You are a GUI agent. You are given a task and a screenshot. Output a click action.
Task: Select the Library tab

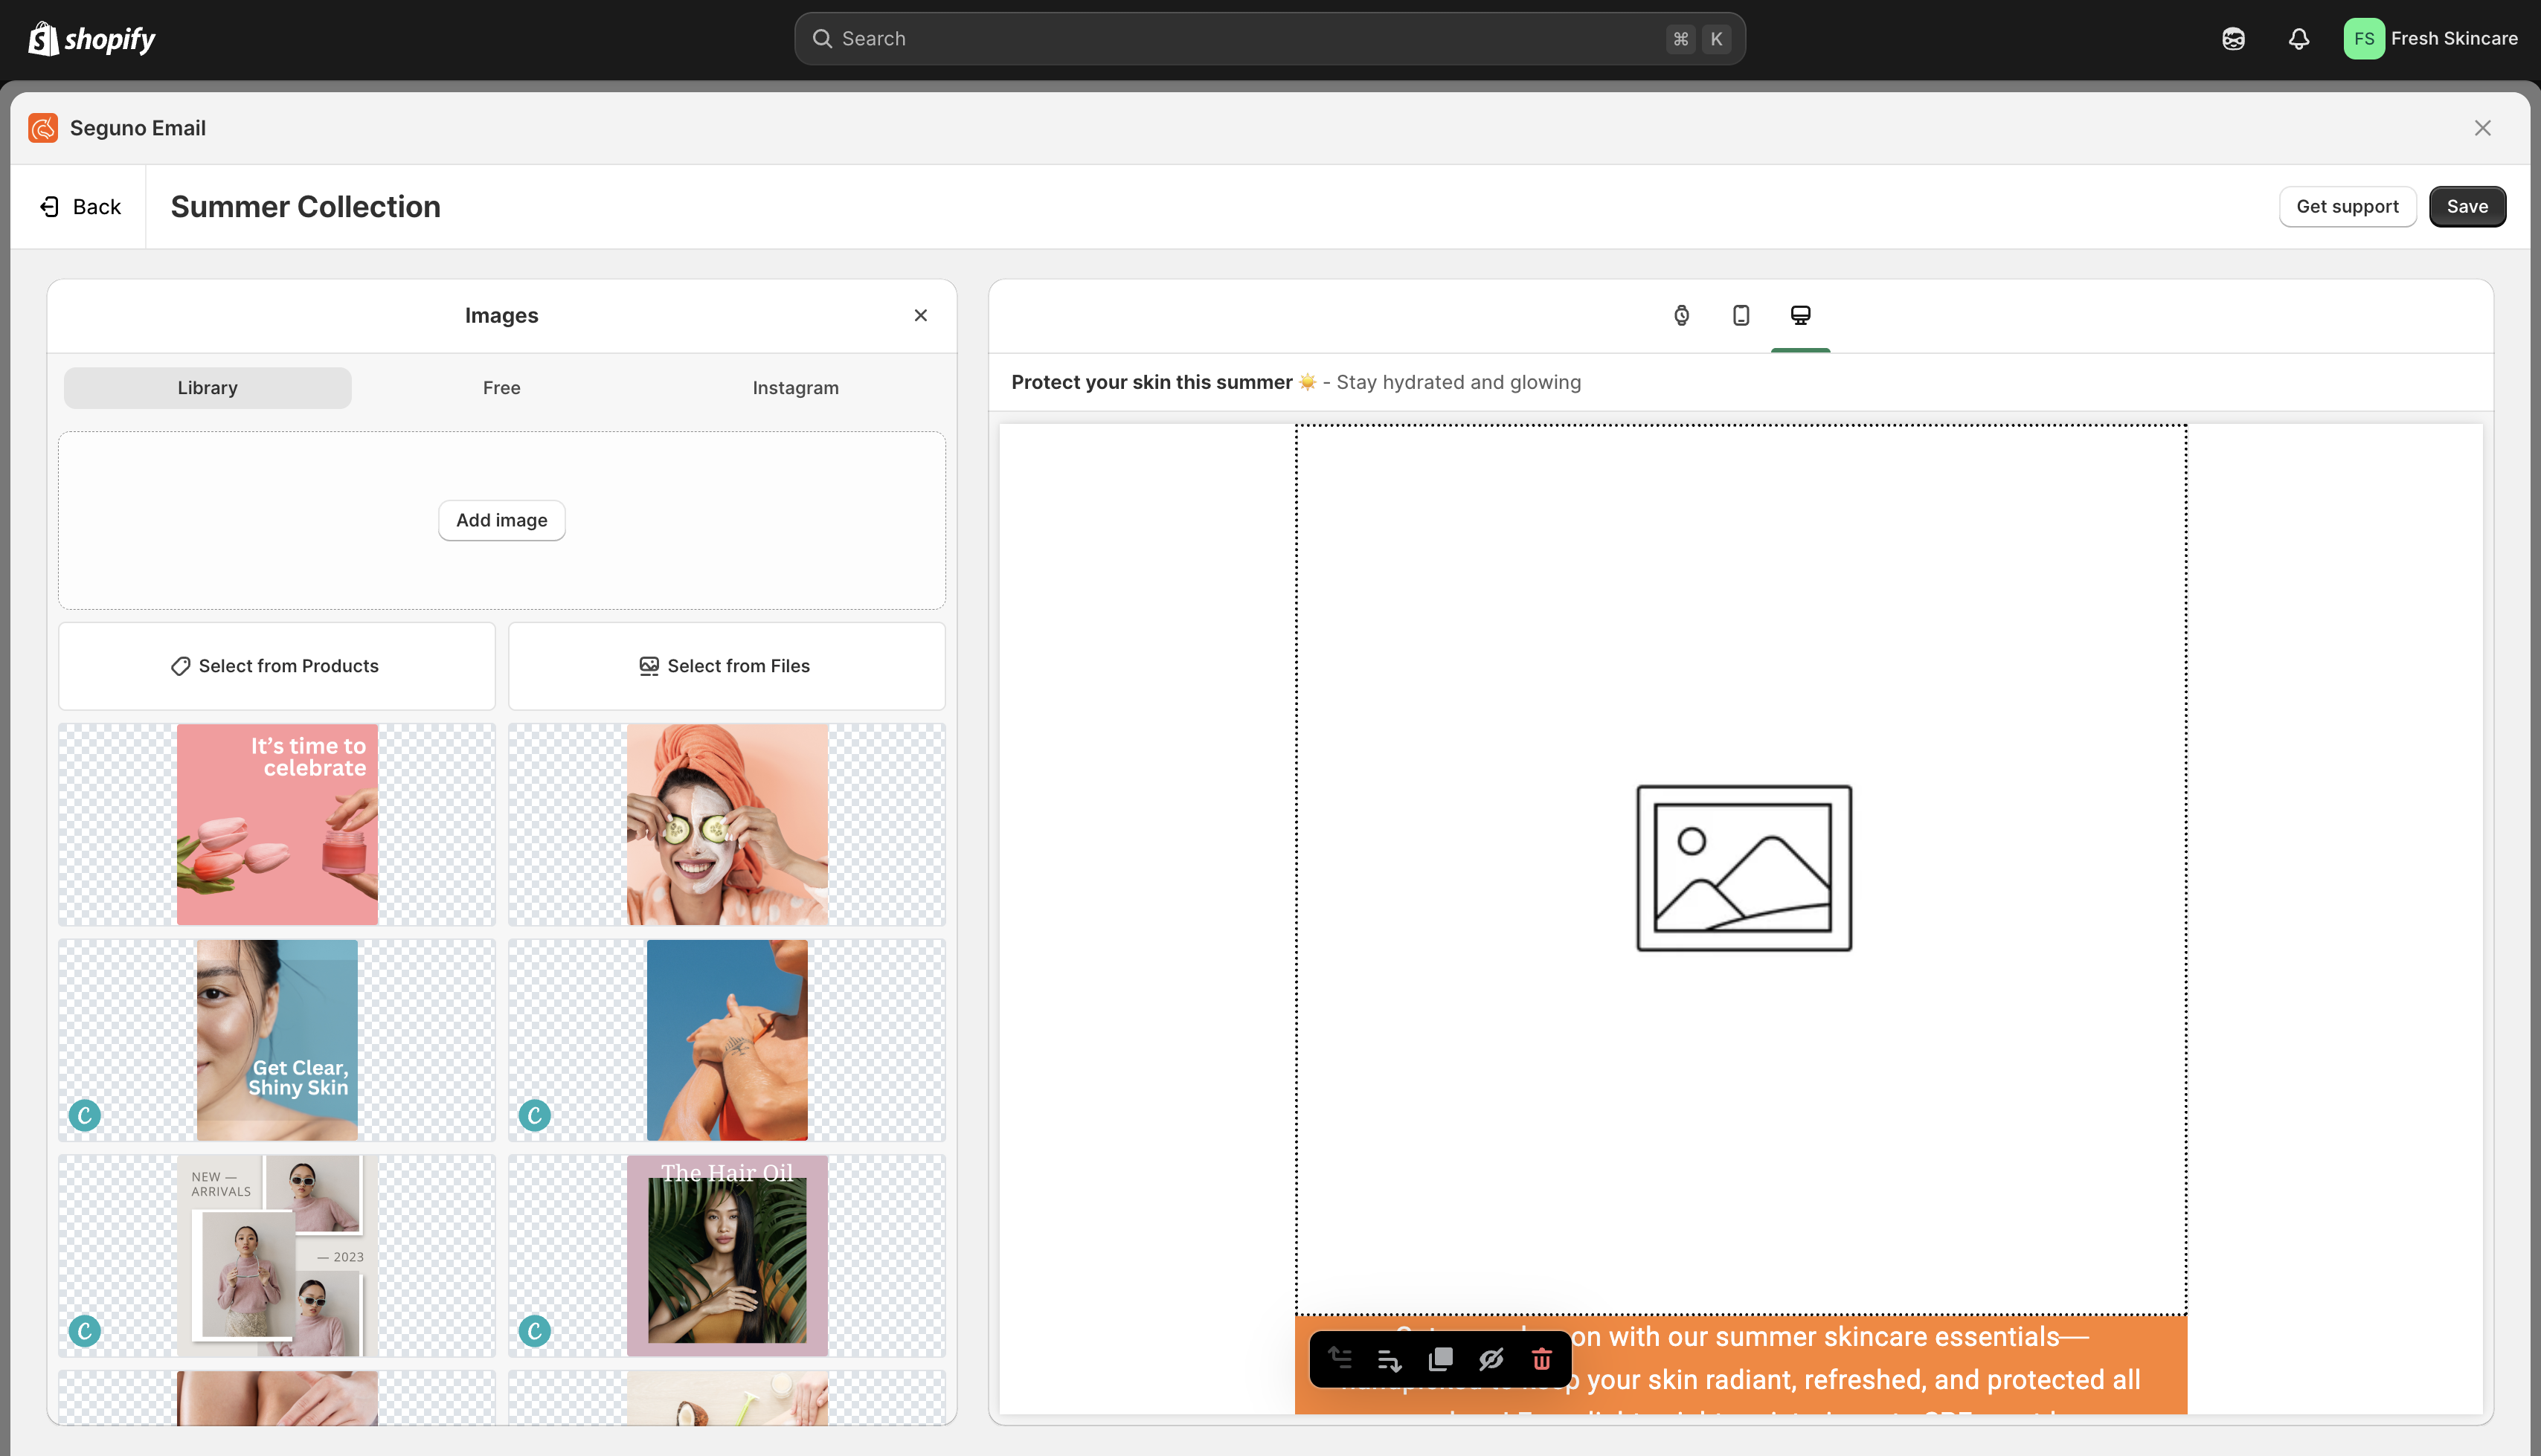207,388
